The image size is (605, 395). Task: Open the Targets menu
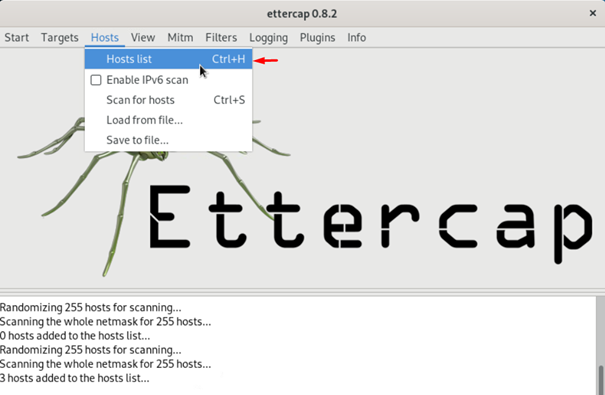(59, 37)
